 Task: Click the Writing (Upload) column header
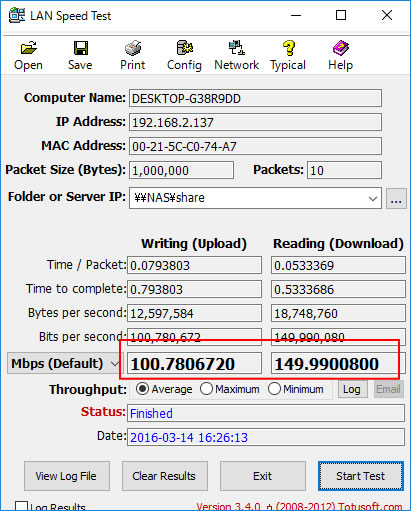tap(194, 244)
